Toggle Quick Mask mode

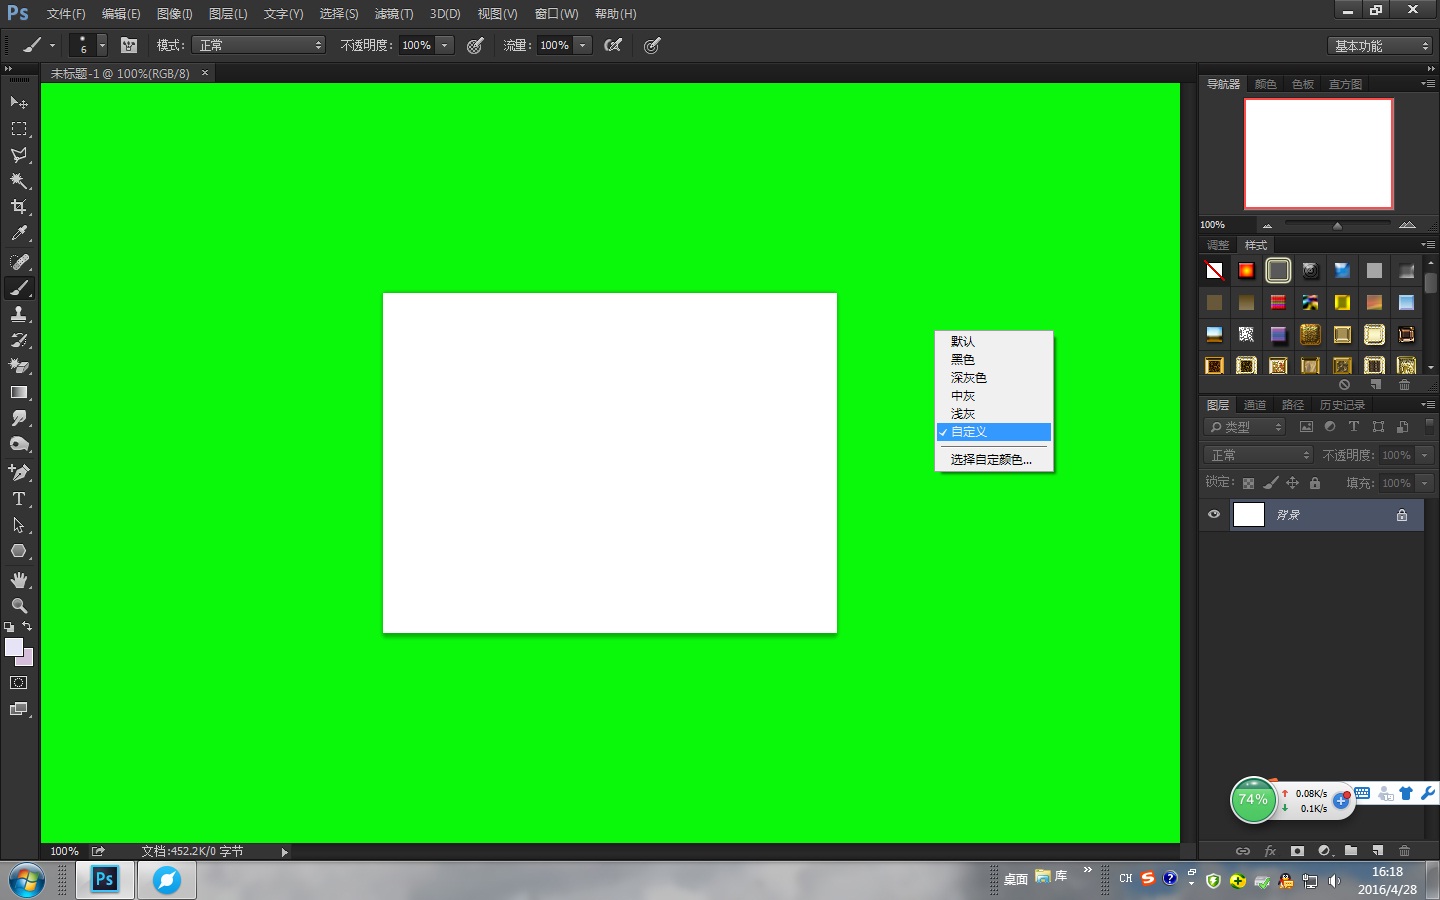[x=19, y=683]
